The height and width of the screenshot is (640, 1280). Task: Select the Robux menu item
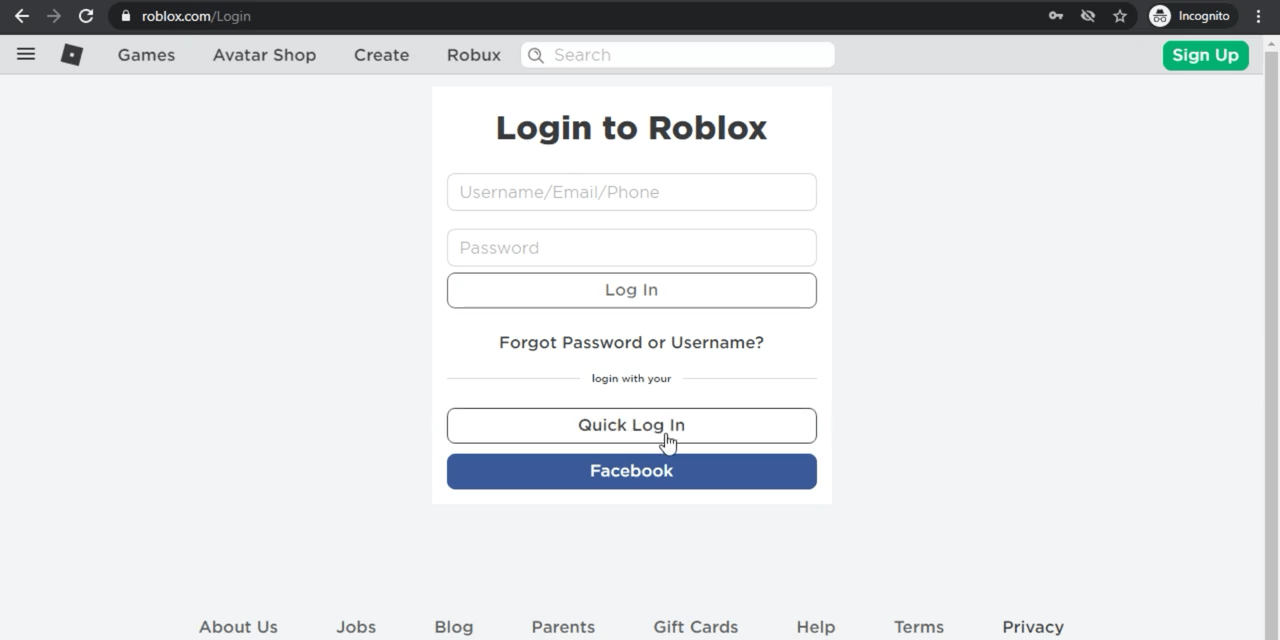(x=473, y=55)
